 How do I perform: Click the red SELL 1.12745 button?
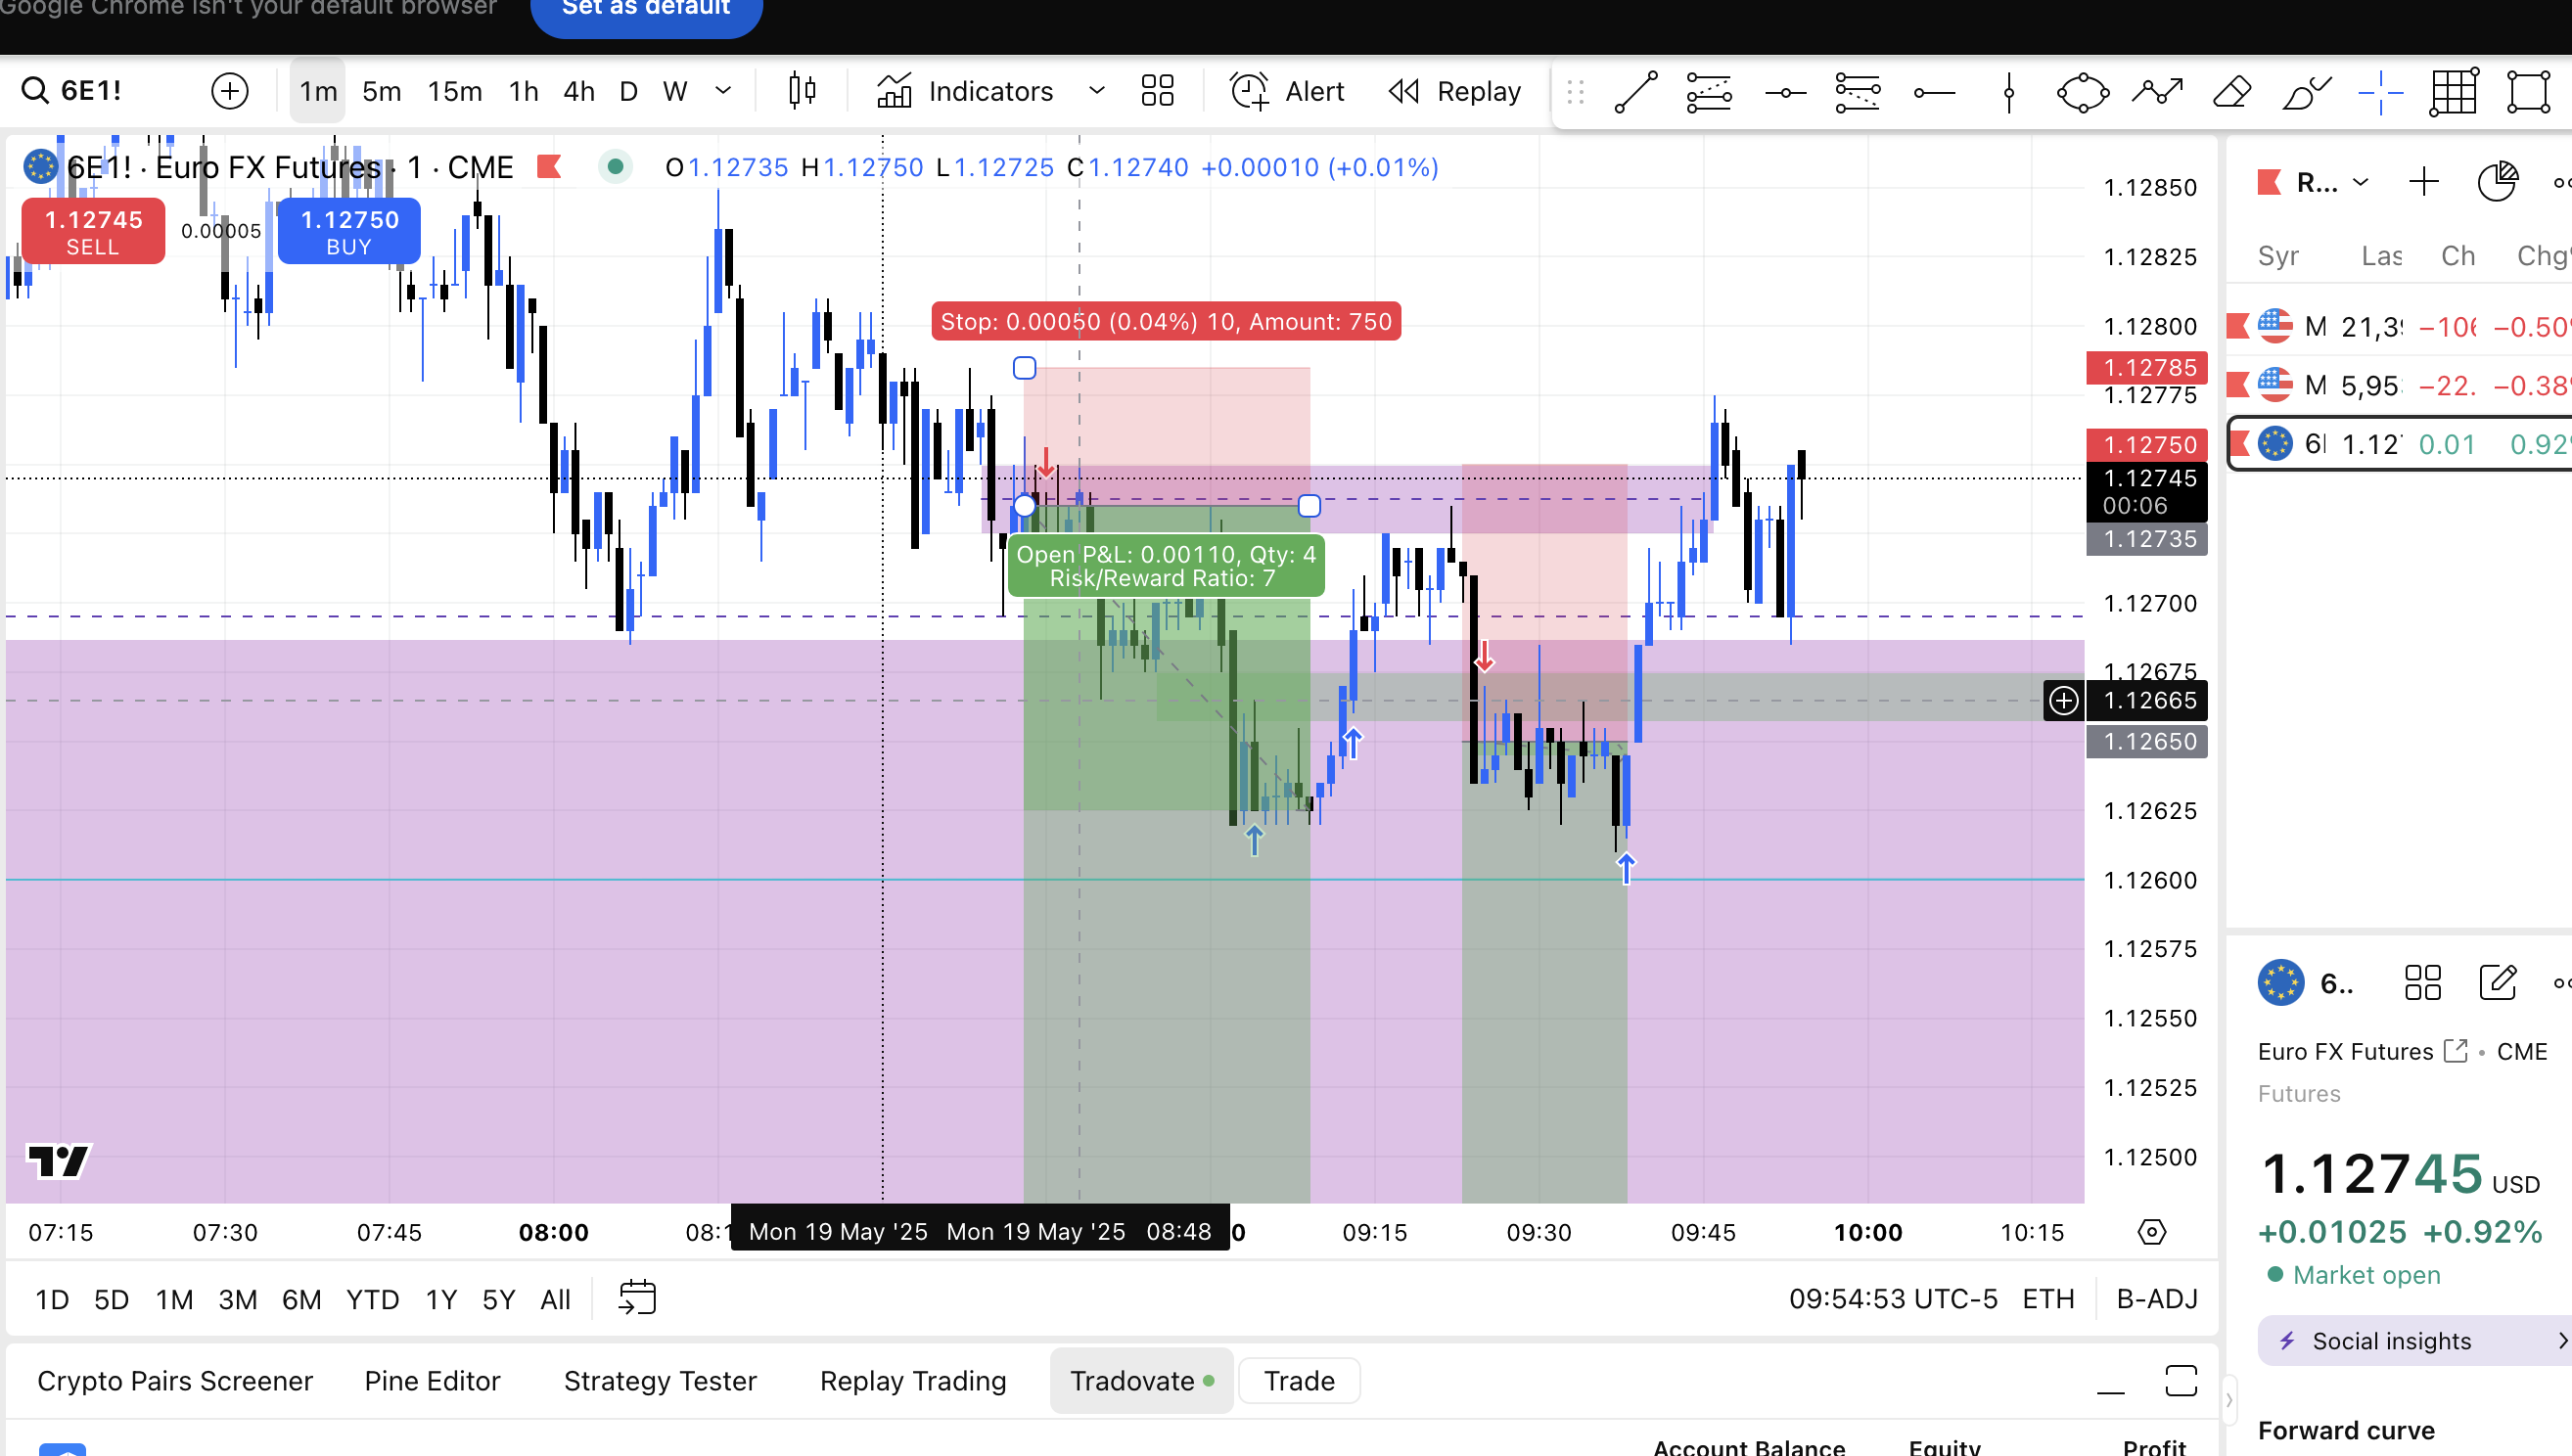[93, 231]
